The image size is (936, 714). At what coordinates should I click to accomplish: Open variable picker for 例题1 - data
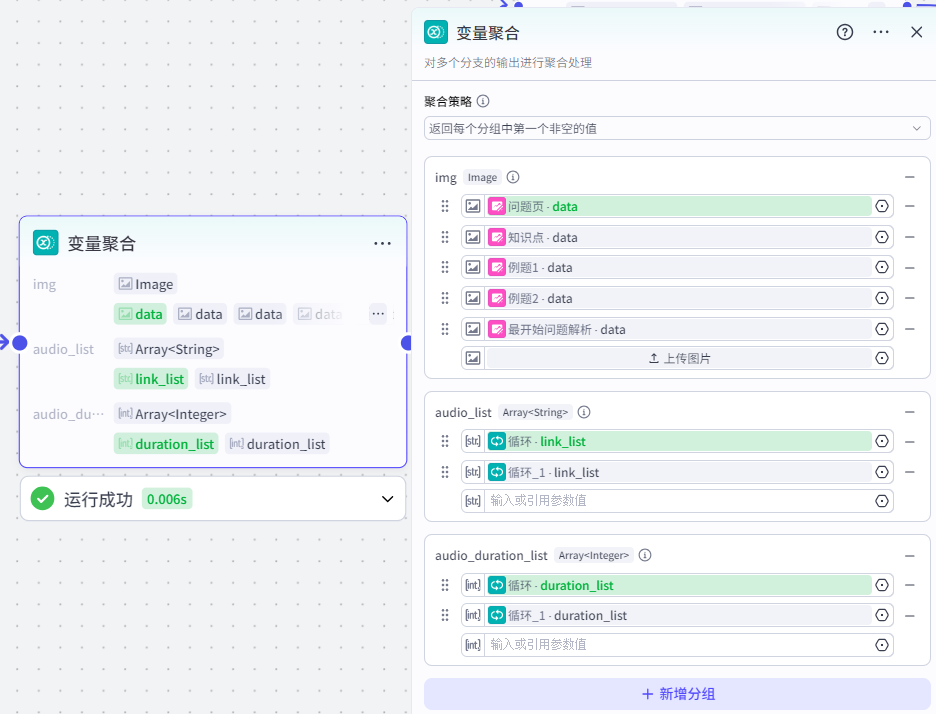point(882,267)
